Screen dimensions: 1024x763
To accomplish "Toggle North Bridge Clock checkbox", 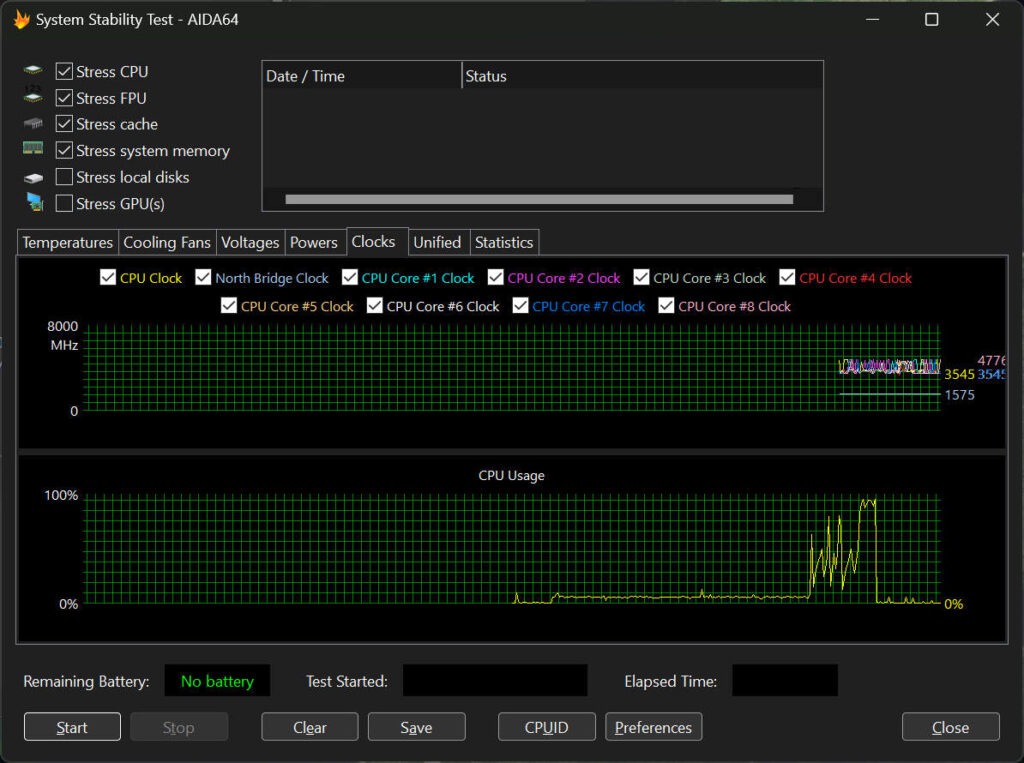I will click(203, 278).
